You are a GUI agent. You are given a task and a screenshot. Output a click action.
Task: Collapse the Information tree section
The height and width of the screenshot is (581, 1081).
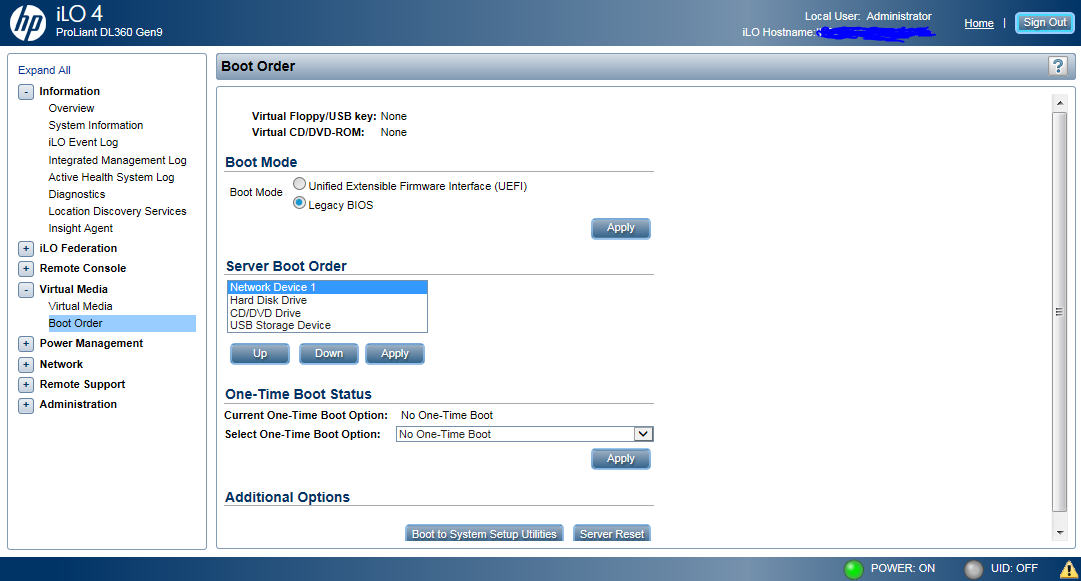[x=26, y=92]
